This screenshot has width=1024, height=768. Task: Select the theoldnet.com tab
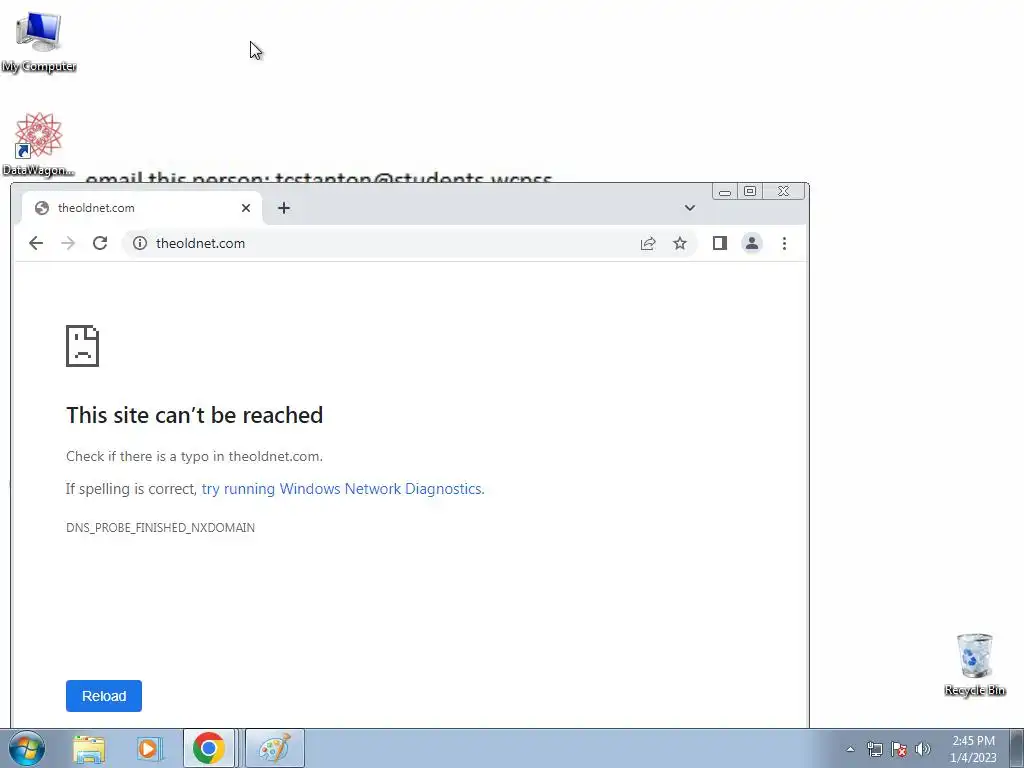pos(141,208)
